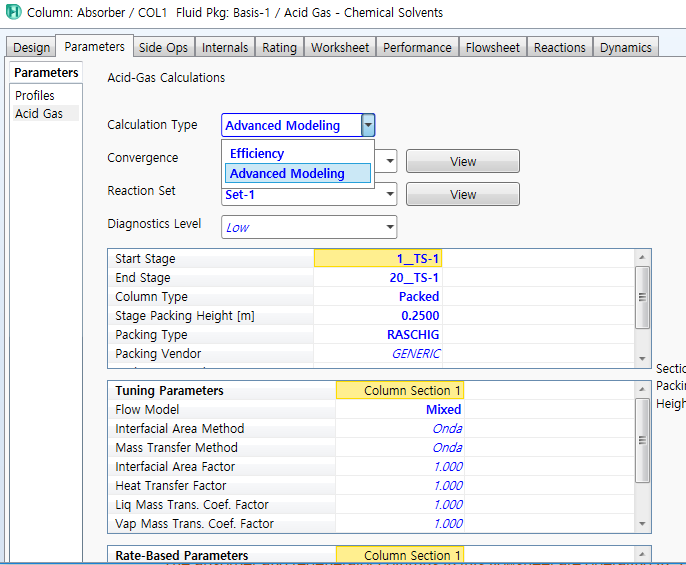The image size is (686, 565).
Task: Click the HYSYS column window icon
Action: (x=13, y=12)
